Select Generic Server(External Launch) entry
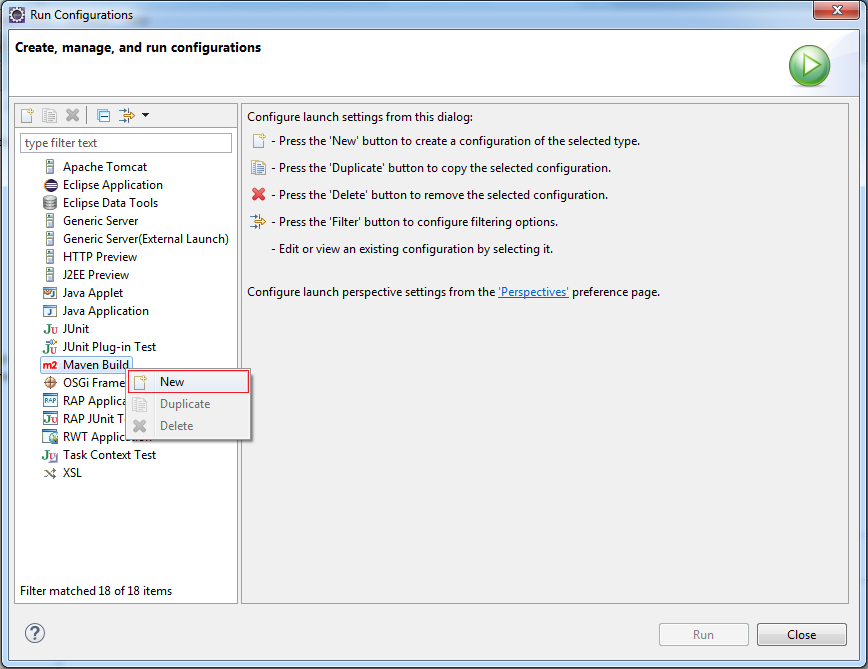 point(146,238)
